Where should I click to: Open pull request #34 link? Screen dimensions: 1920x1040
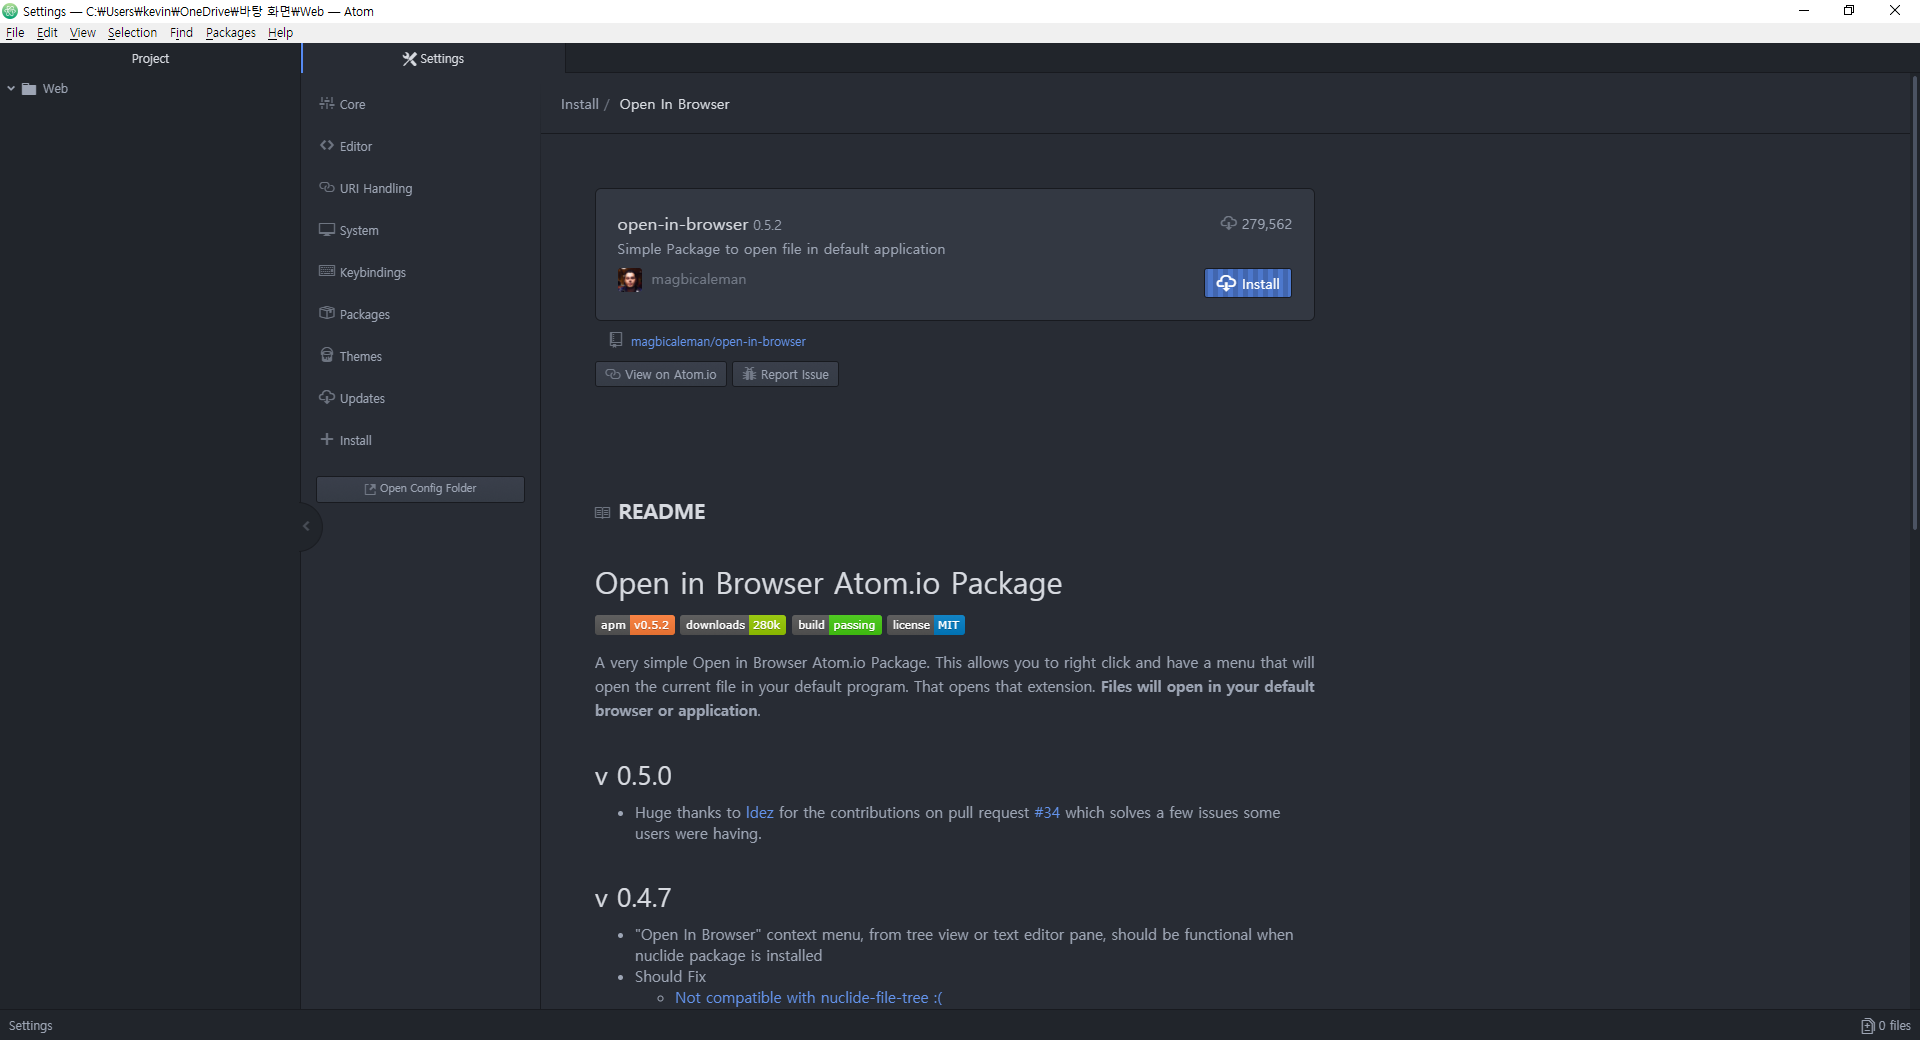tap(1047, 813)
